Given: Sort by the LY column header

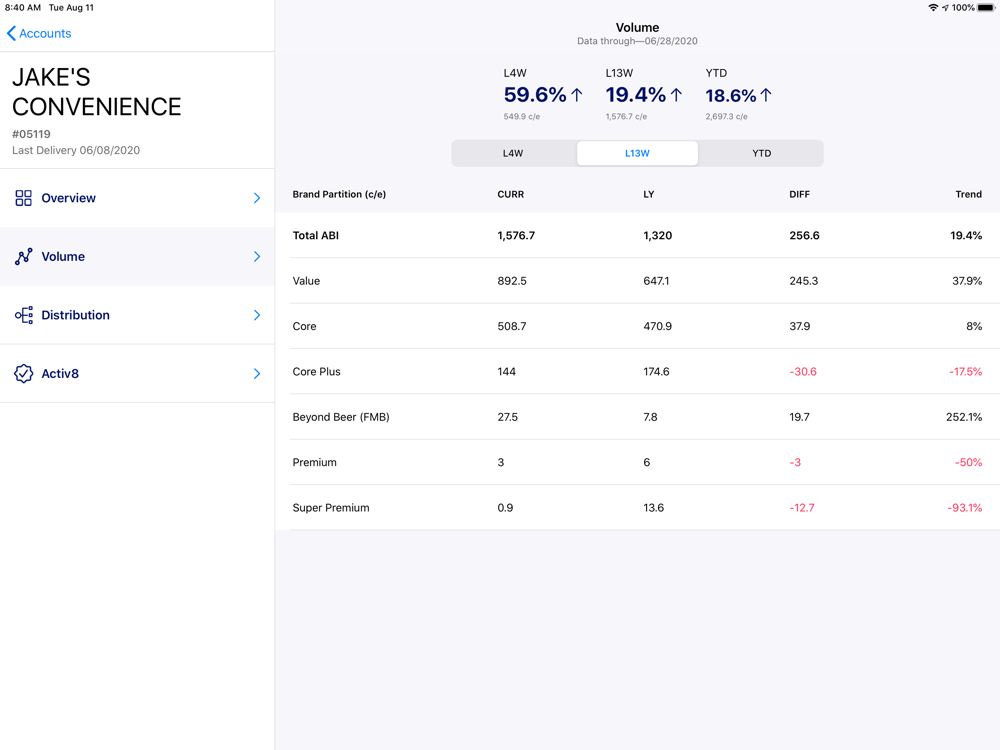Looking at the screenshot, I should tap(649, 195).
